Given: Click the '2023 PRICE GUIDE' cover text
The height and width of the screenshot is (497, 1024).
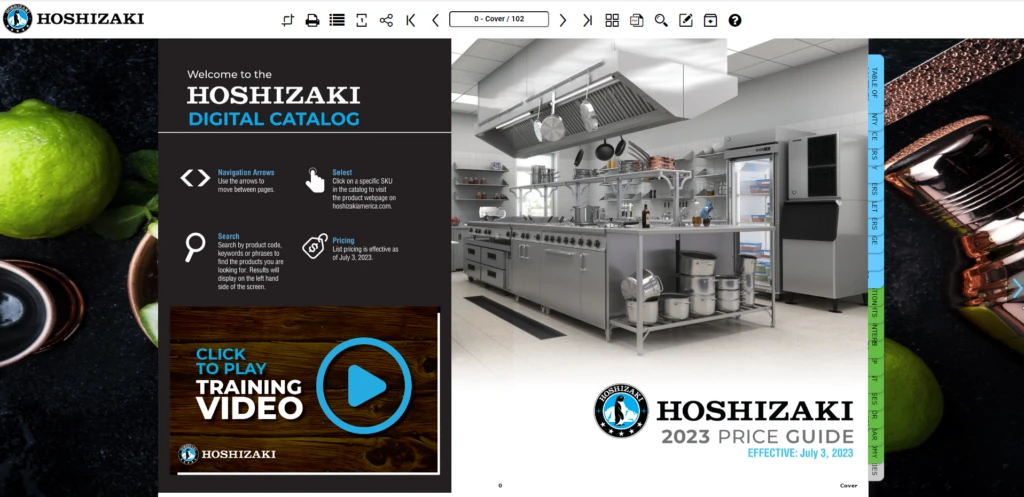Looking at the screenshot, I should 758,437.
